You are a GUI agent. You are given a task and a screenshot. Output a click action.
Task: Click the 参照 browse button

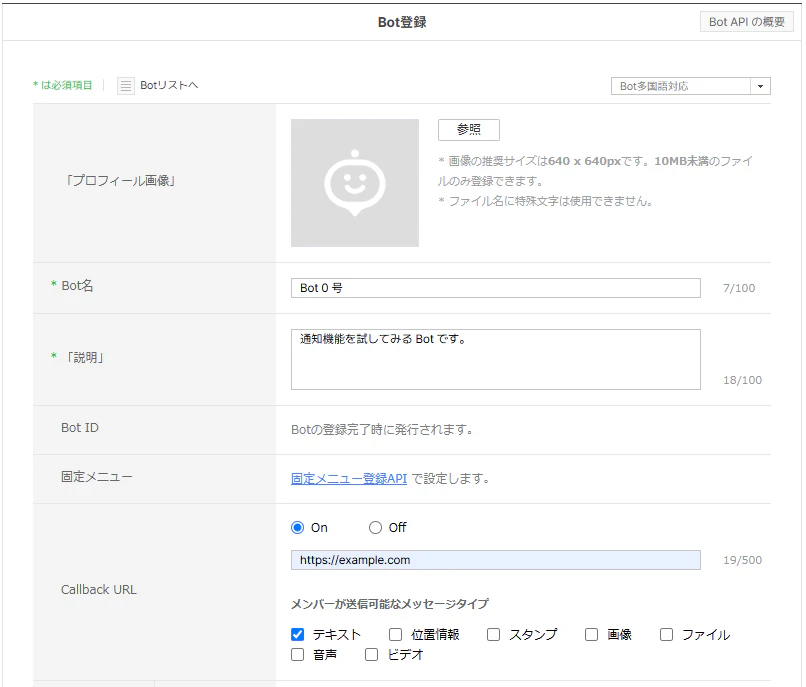coord(468,130)
